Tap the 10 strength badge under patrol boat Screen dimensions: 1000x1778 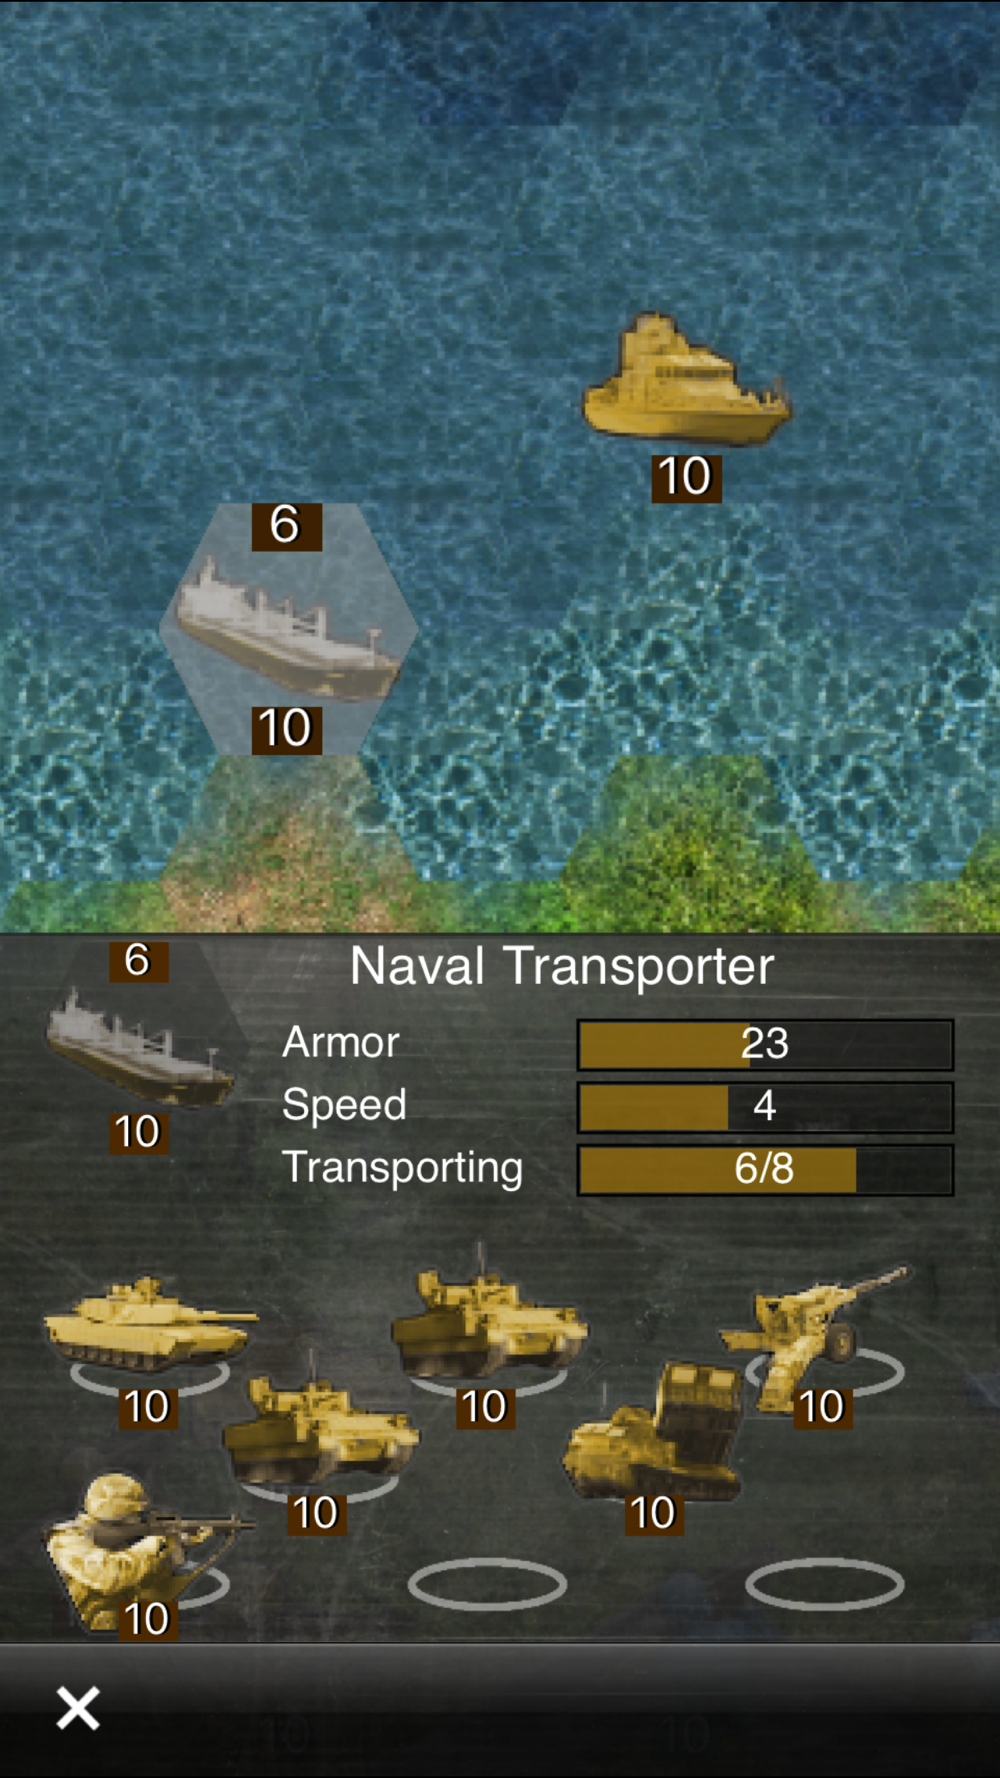(x=686, y=477)
